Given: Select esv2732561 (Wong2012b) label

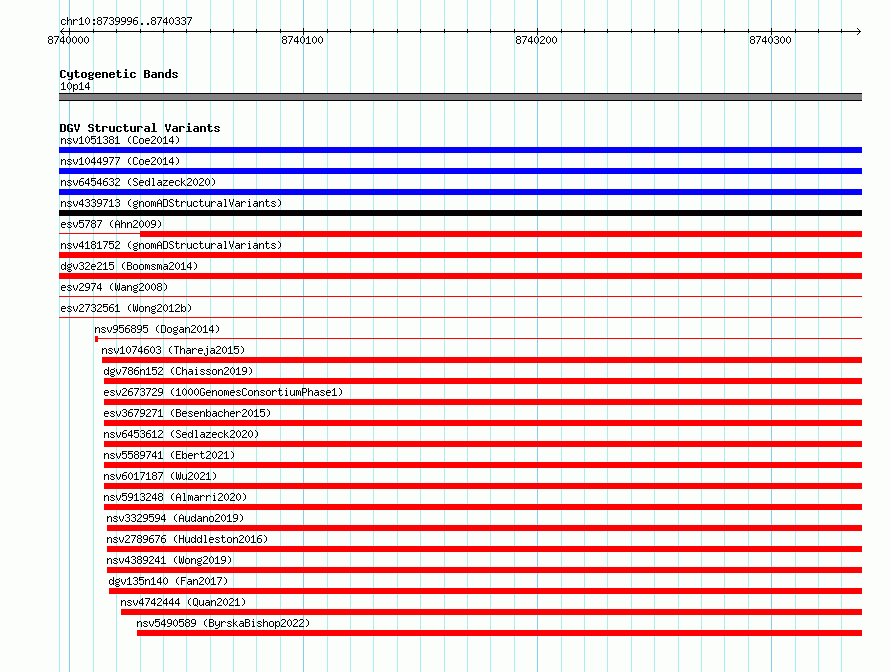Looking at the screenshot, I should tap(126, 308).
